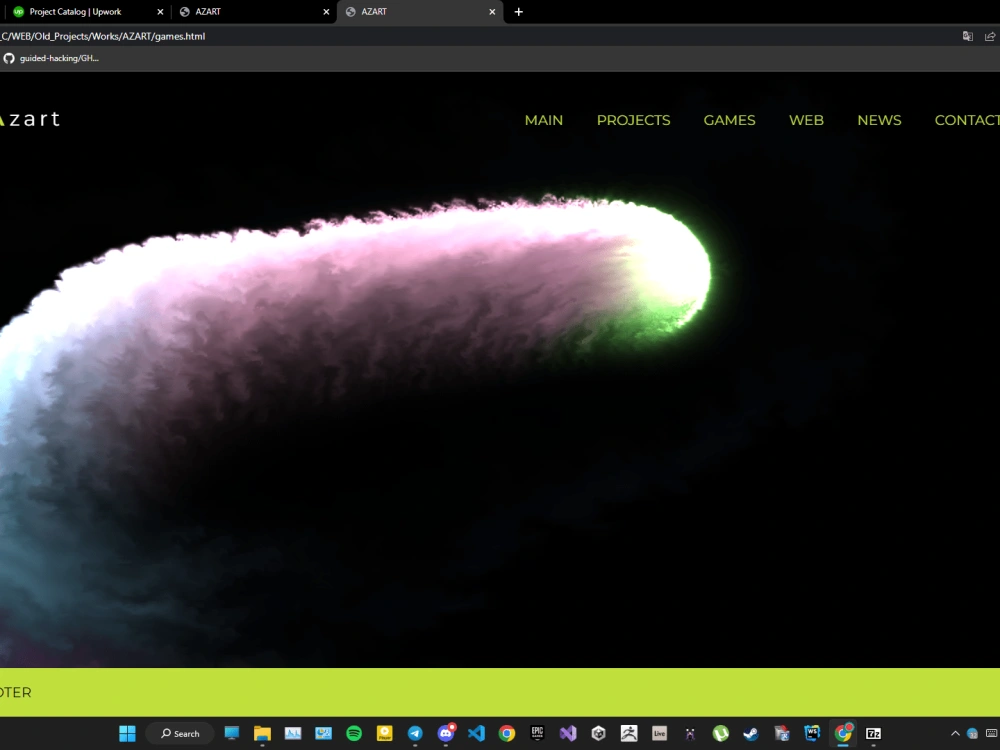Click the taskbar Search box
This screenshot has height=750, width=1000.
180,733
